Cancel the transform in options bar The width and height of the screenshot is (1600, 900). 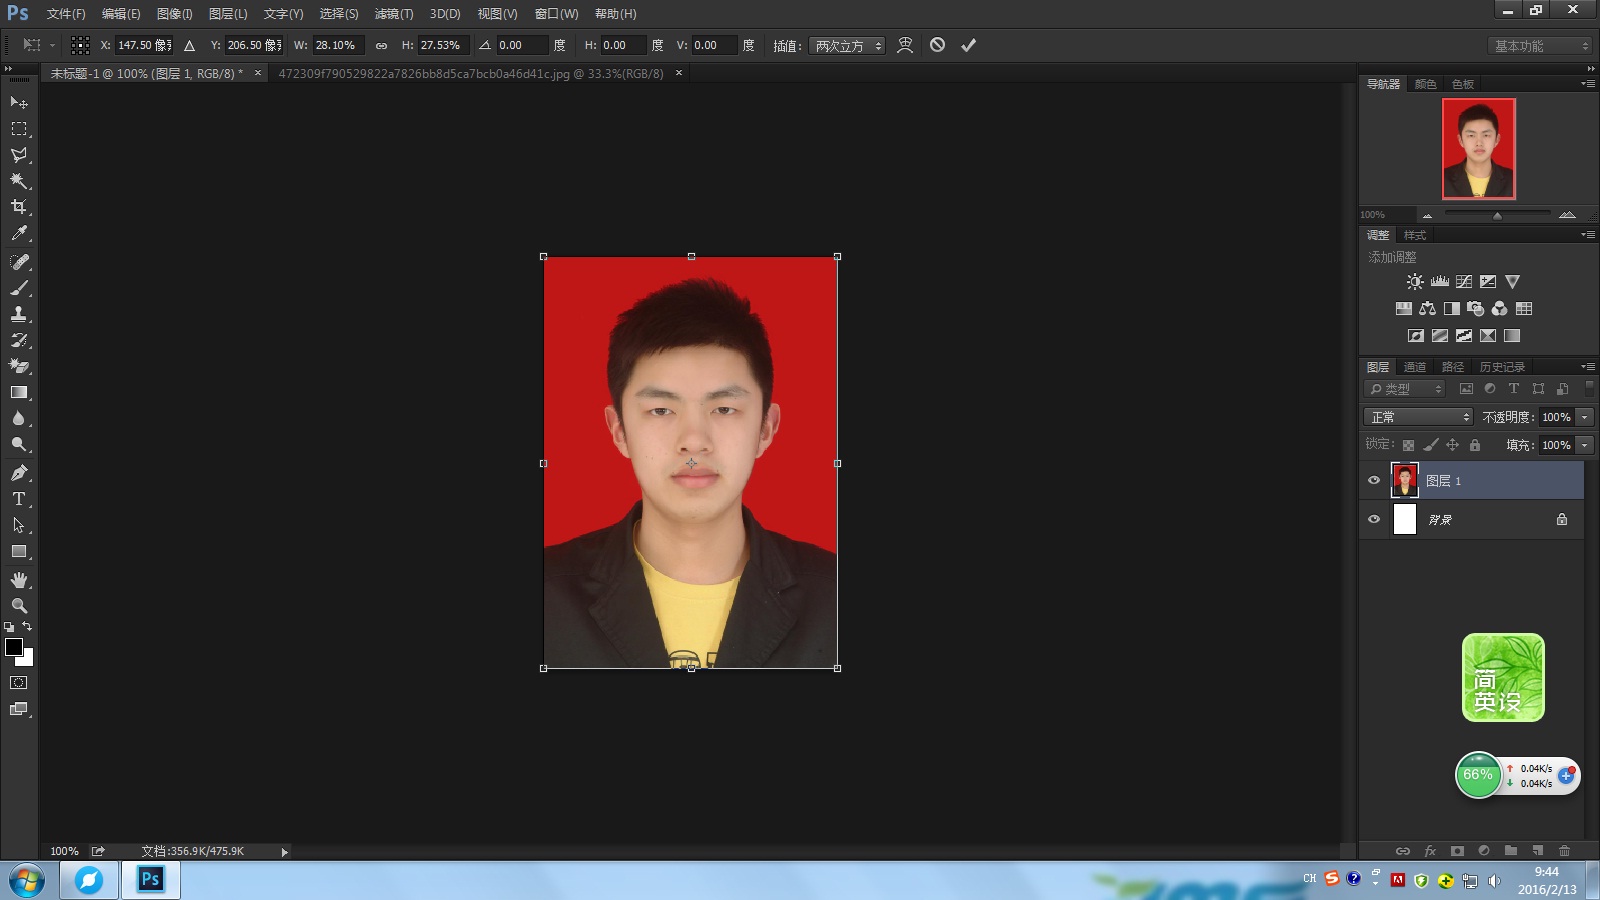[x=937, y=45]
